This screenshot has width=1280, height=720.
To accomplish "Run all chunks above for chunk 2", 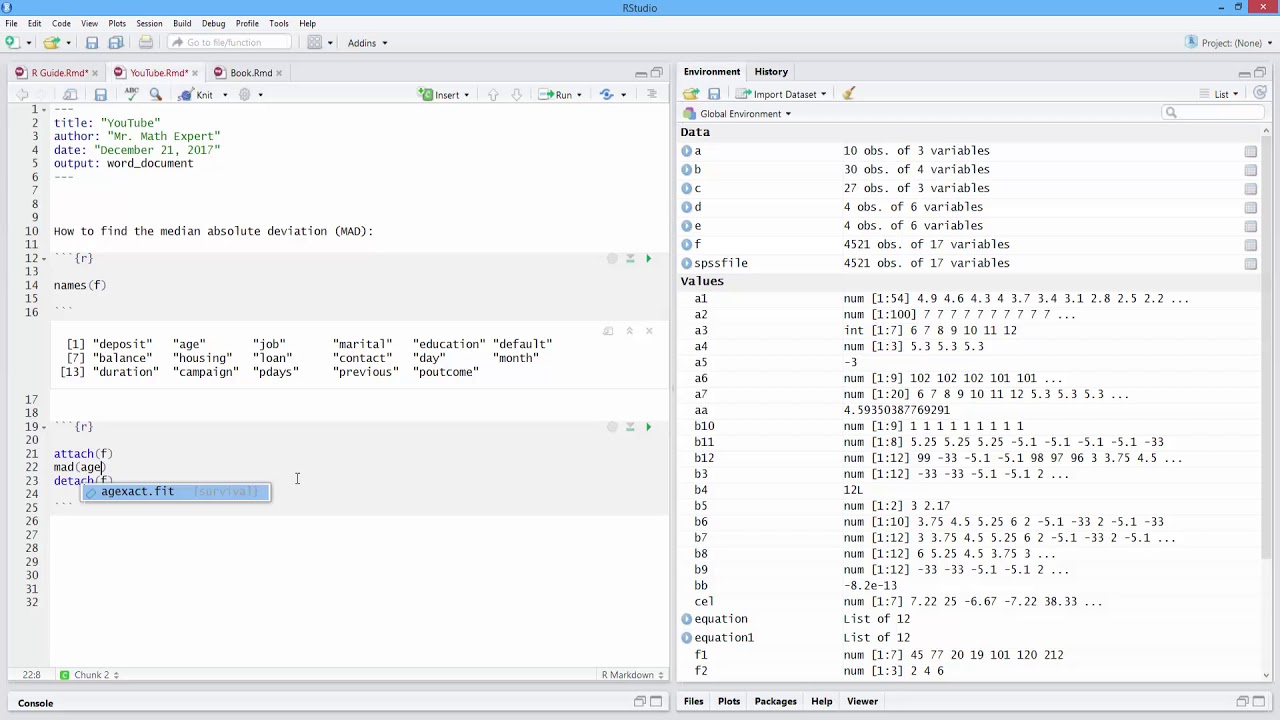I will pos(630,427).
